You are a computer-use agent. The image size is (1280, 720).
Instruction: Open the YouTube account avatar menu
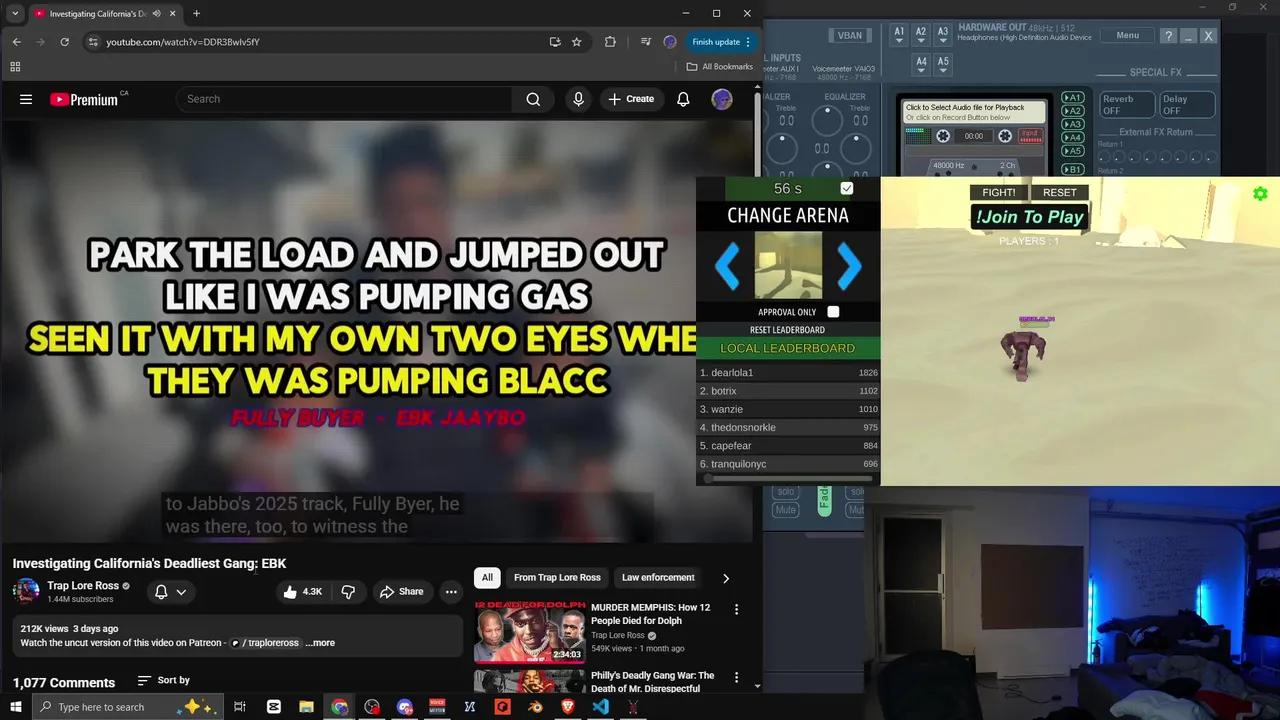pyautogui.click(x=722, y=99)
